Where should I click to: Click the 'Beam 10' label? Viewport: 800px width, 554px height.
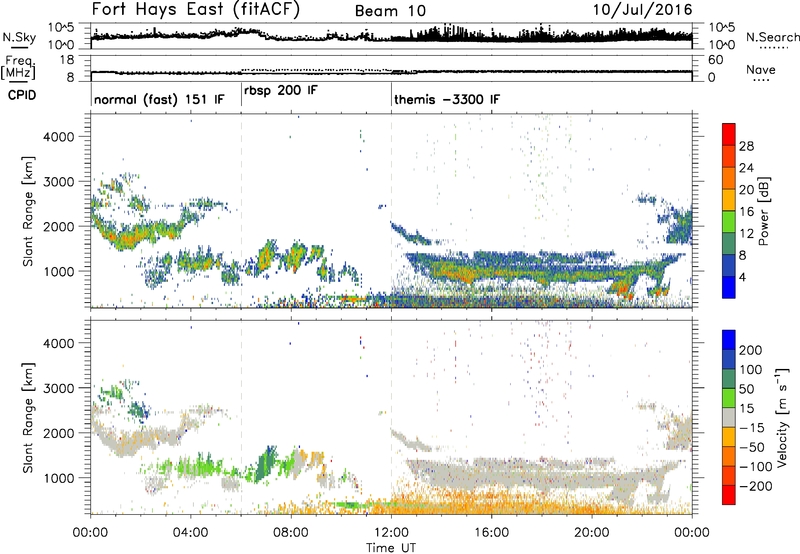coord(390,11)
